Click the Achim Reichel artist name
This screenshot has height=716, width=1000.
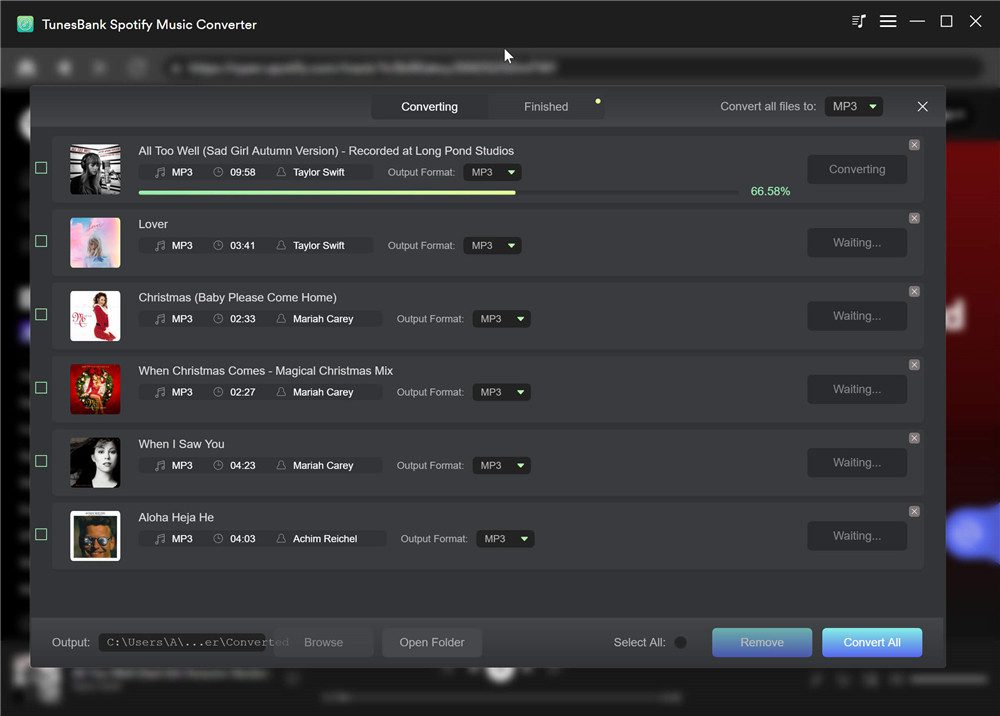[x=325, y=539]
